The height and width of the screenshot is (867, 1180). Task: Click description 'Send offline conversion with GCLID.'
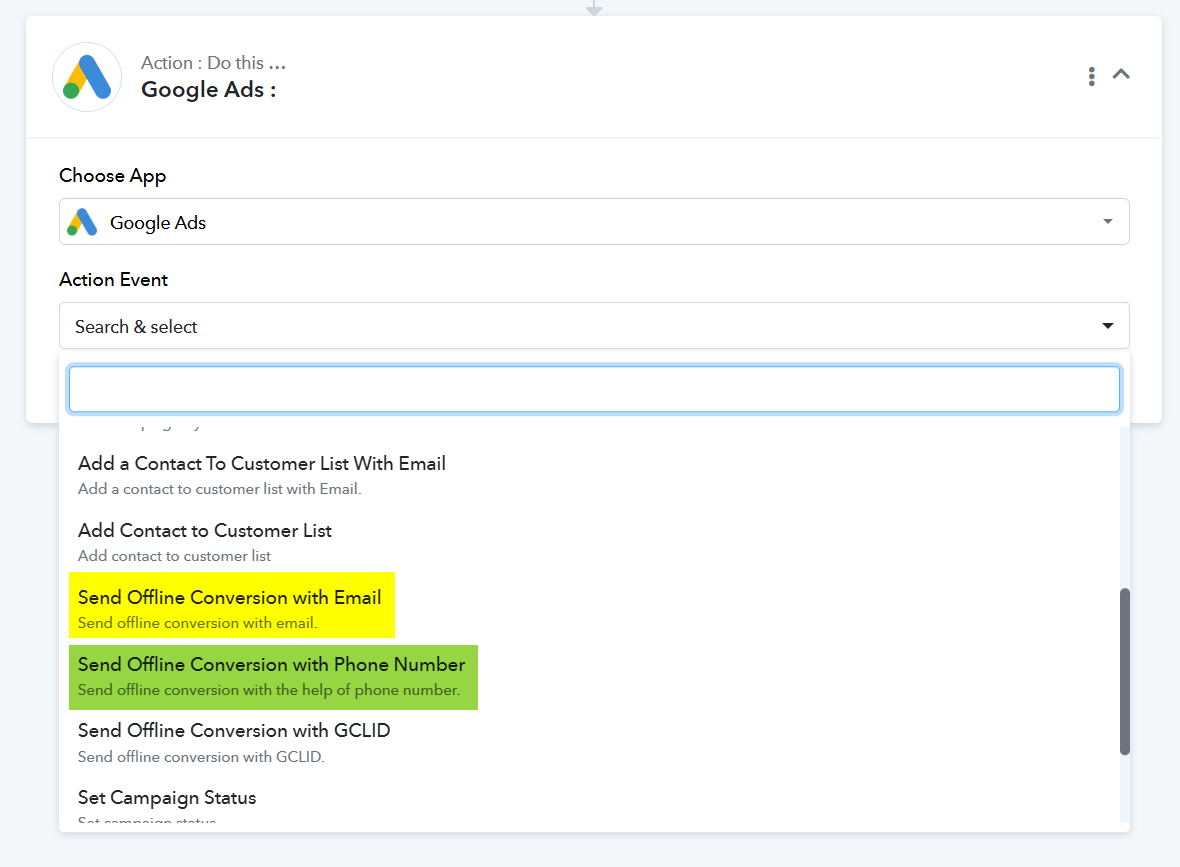201,756
